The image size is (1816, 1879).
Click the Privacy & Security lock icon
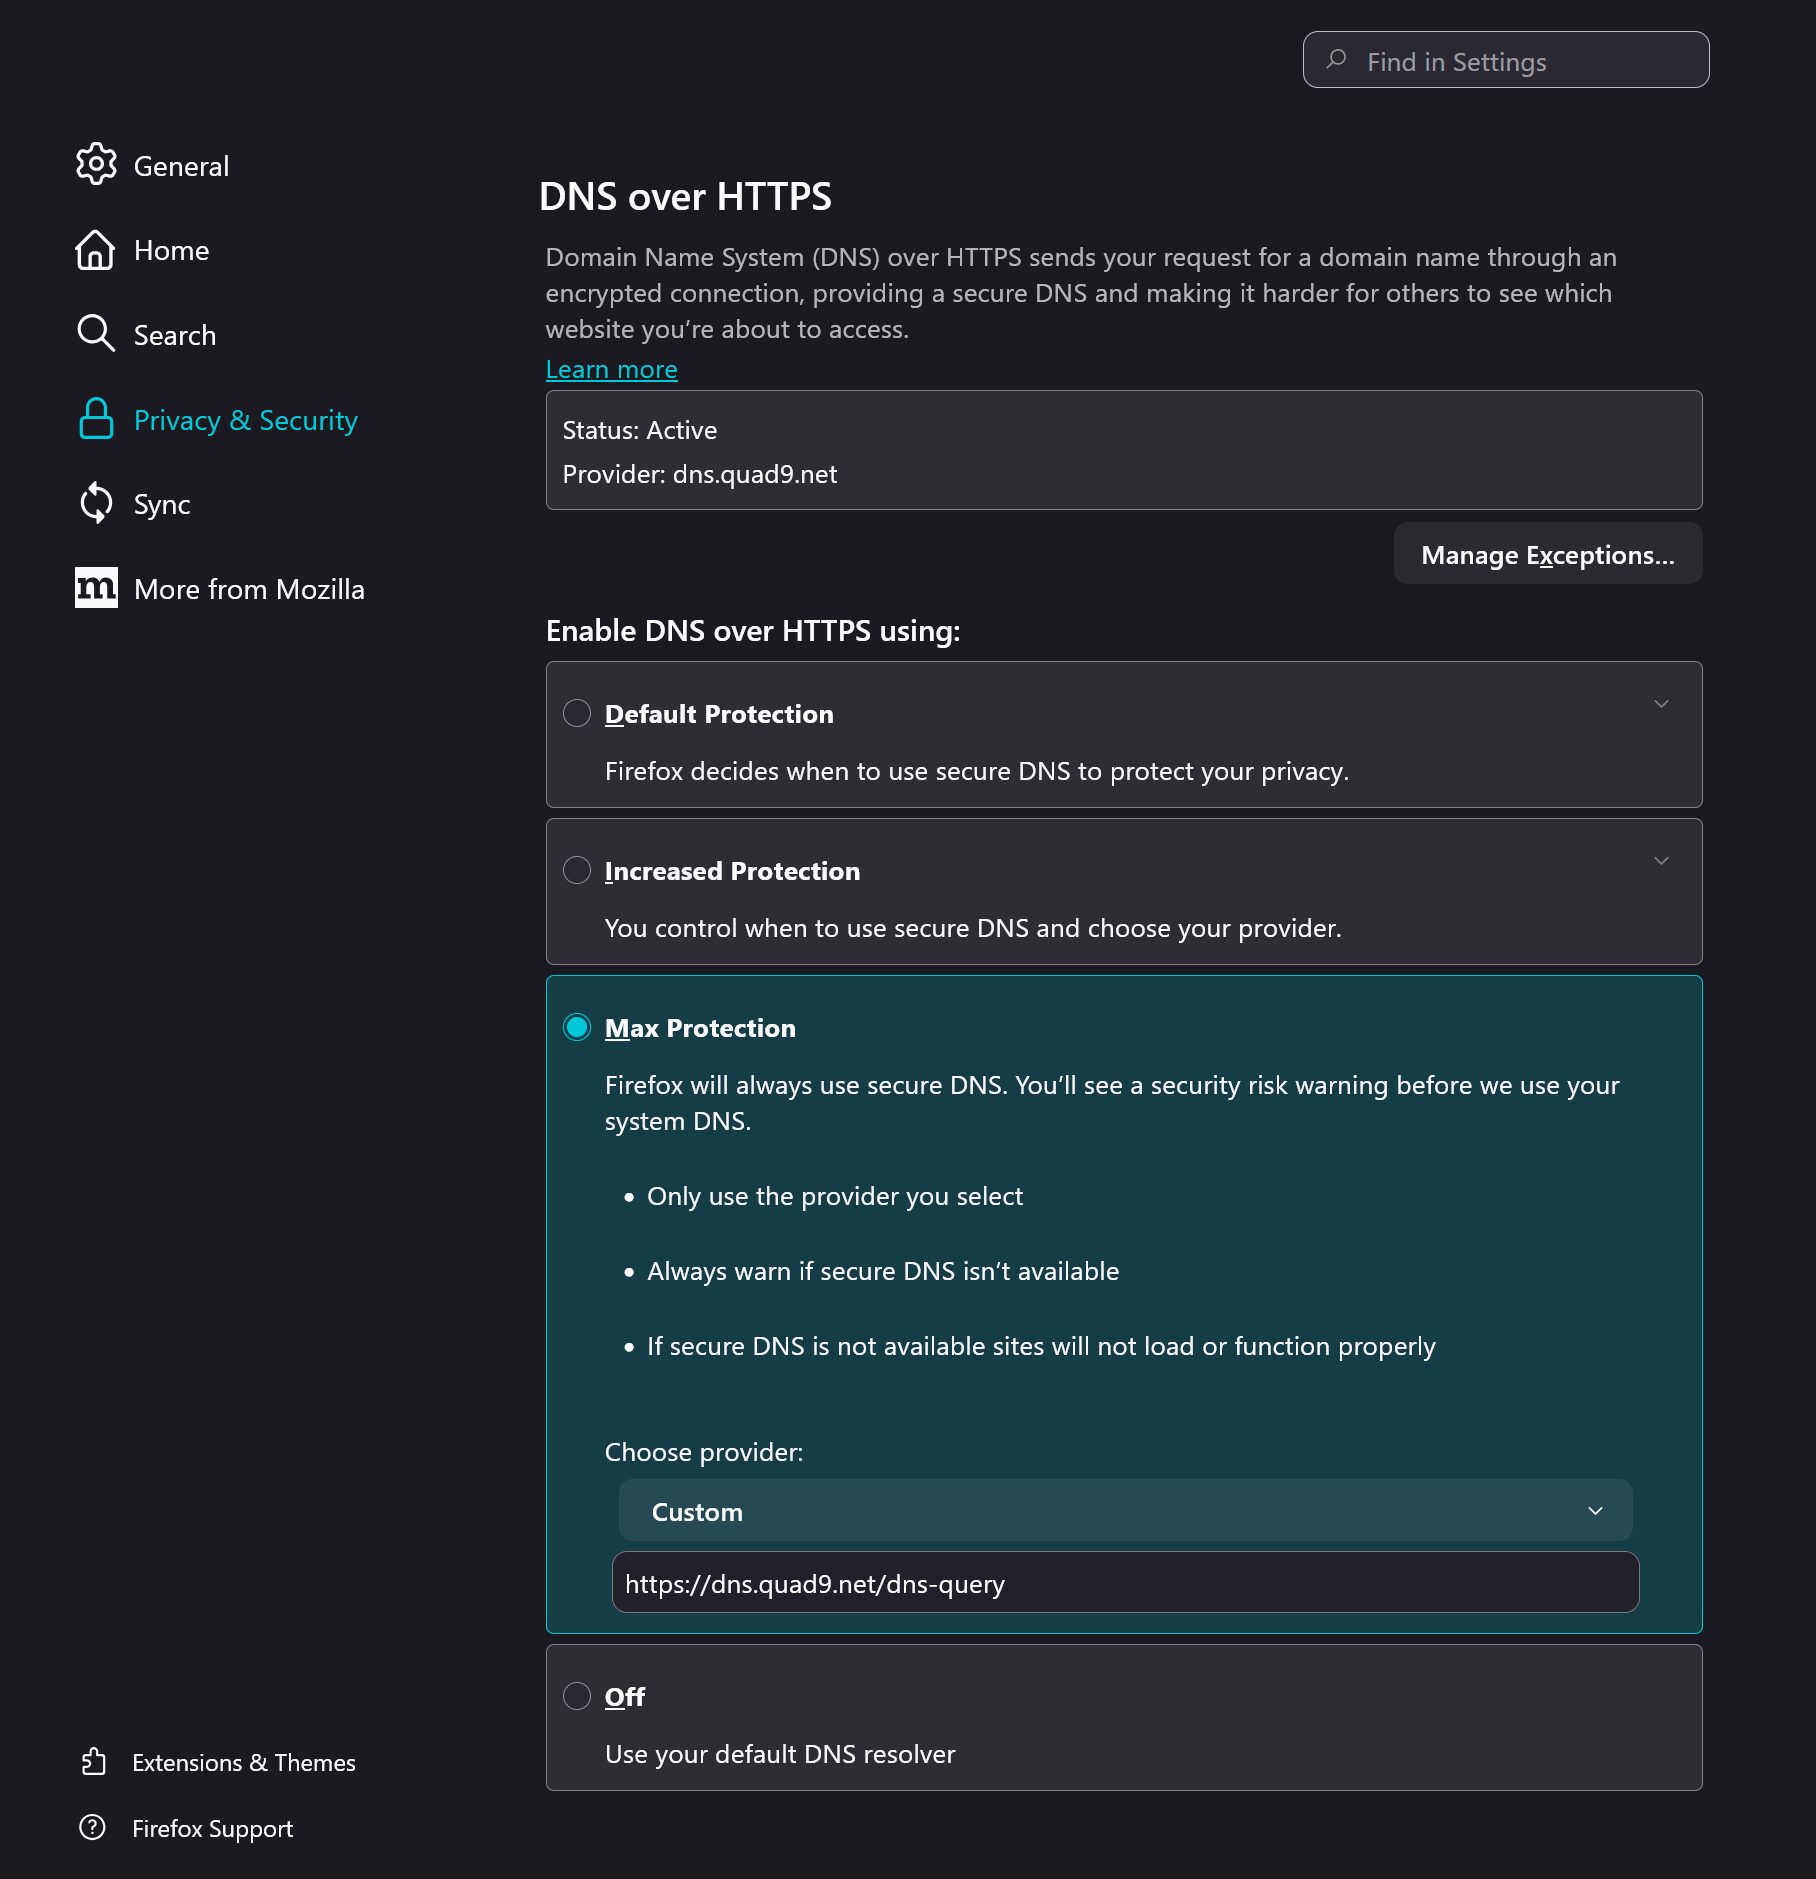(95, 419)
